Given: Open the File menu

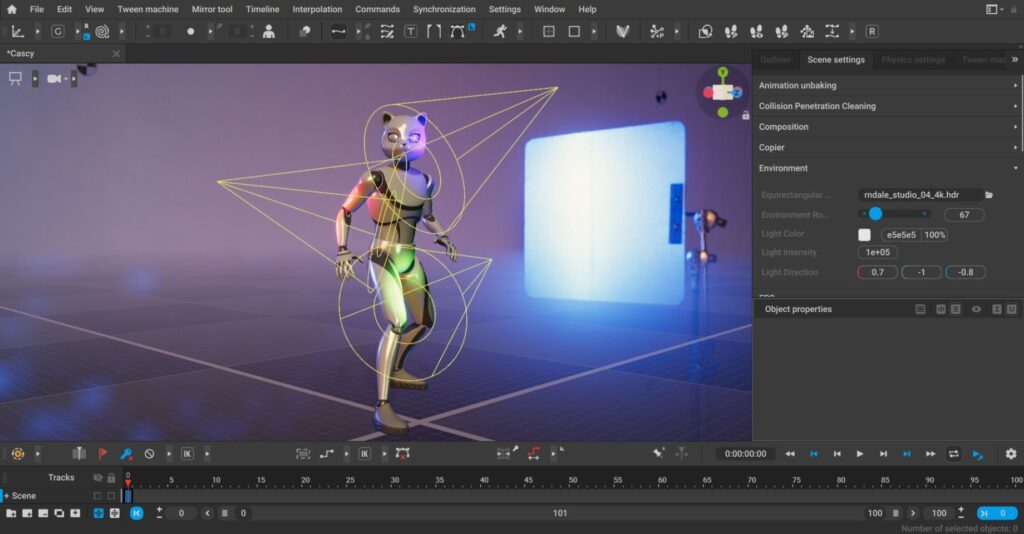Looking at the screenshot, I should tap(37, 9).
